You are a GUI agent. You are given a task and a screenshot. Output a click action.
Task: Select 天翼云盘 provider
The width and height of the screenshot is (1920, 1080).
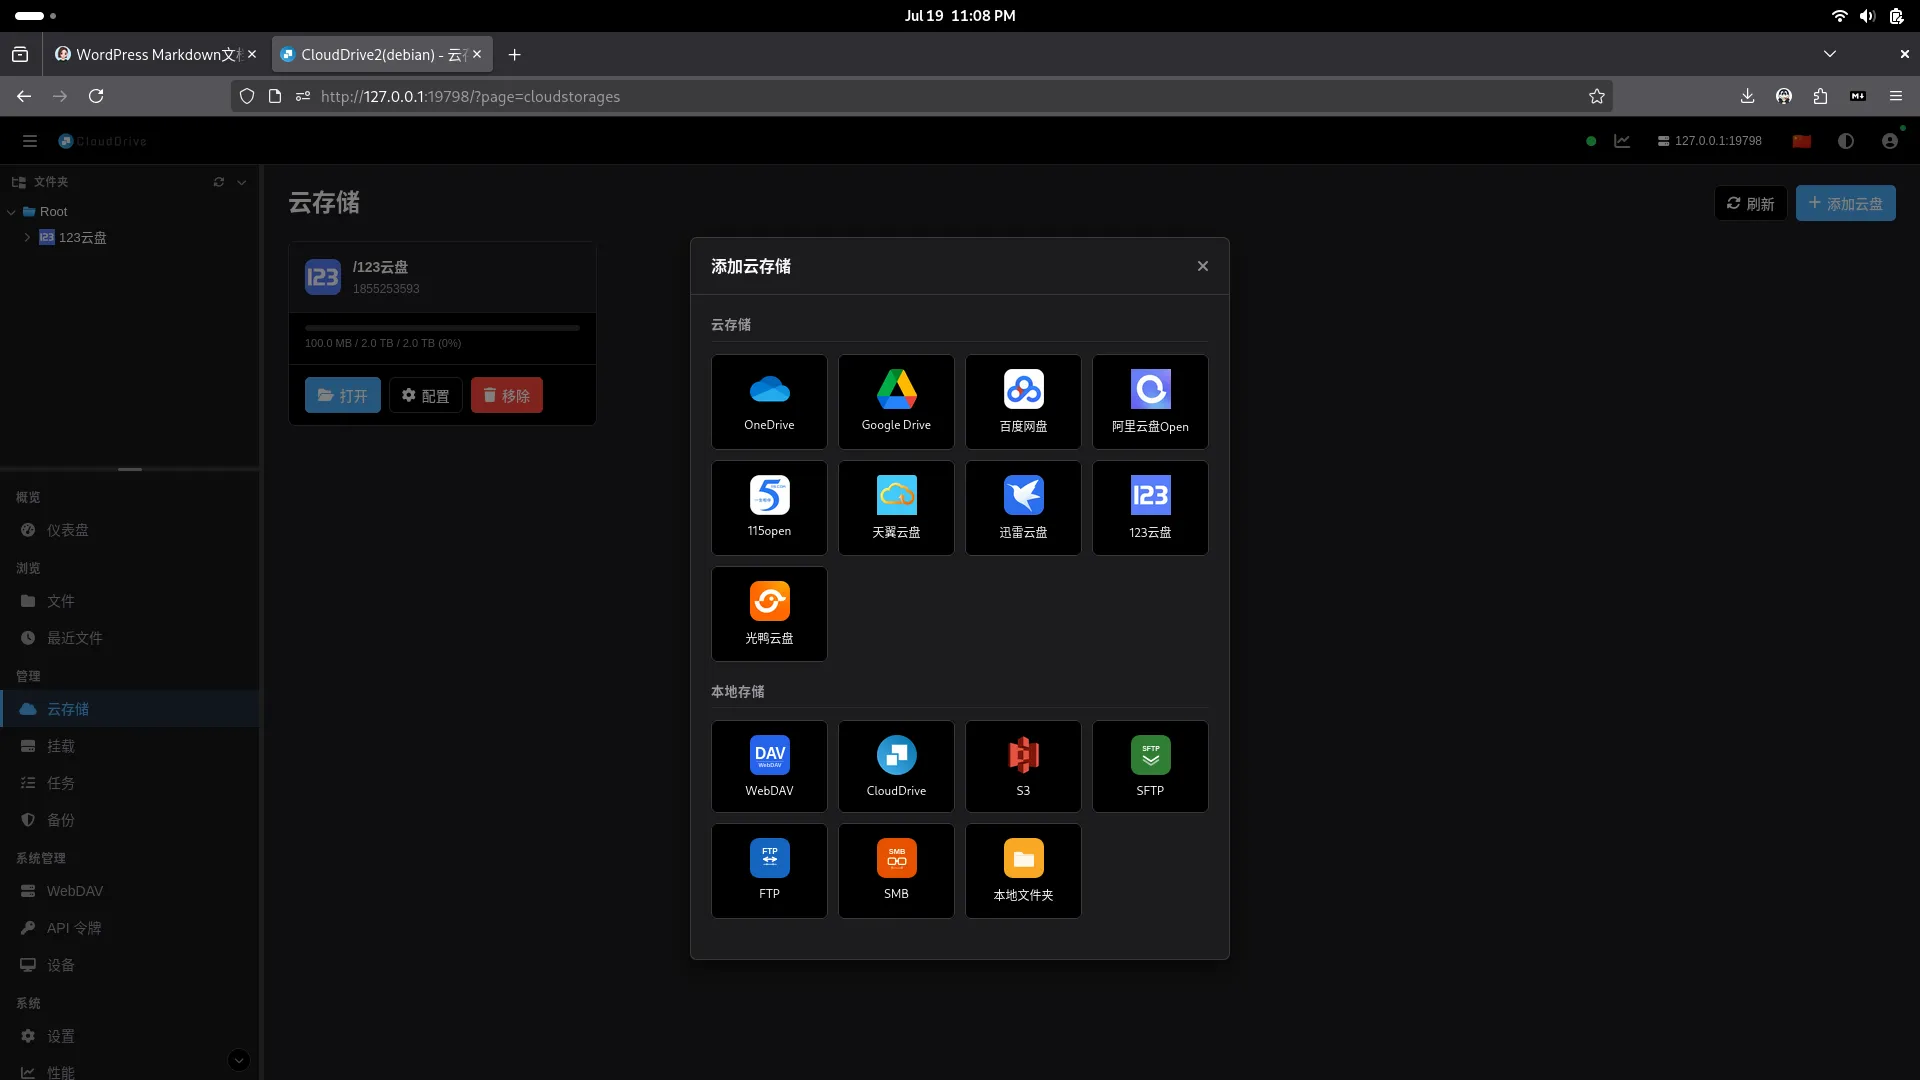tap(896, 508)
